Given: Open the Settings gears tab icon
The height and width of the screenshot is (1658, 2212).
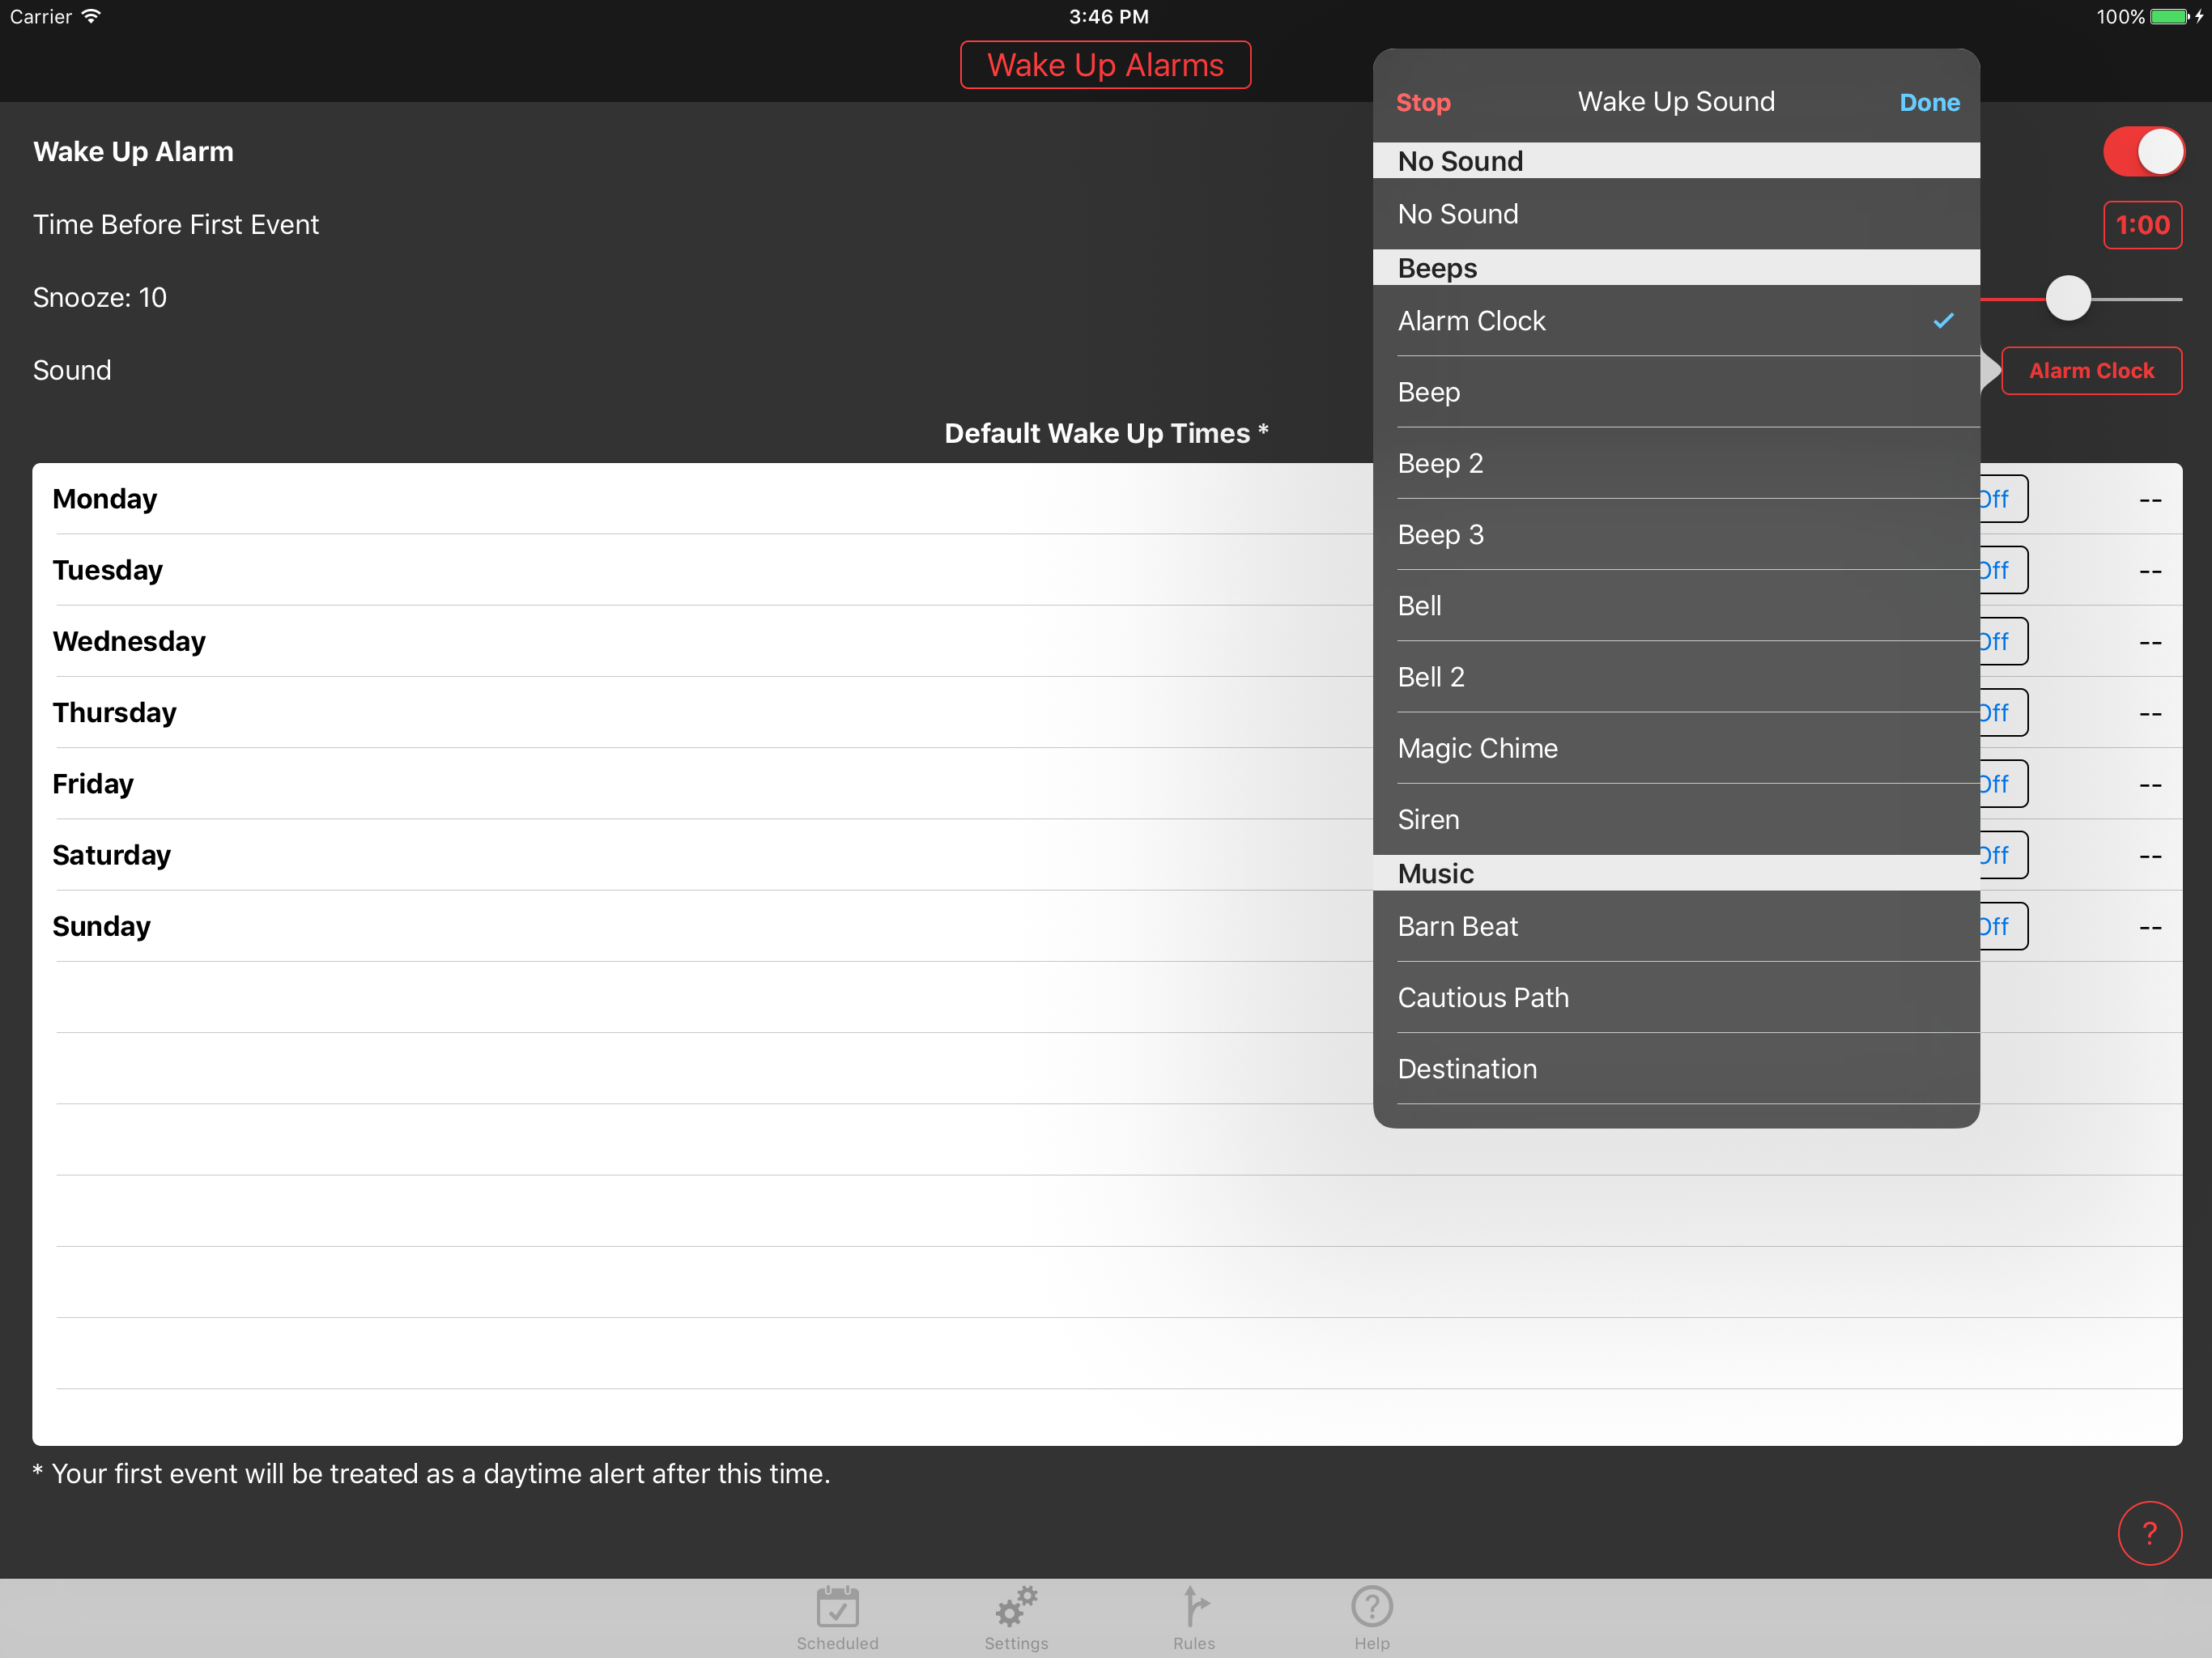Looking at the screenshot, I should click(1016, 1607).
